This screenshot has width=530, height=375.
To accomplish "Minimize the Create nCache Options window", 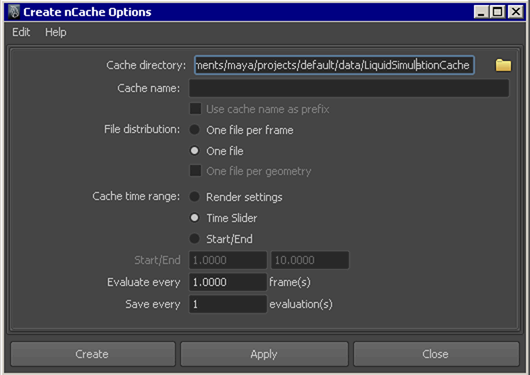I will coord(481,12).
